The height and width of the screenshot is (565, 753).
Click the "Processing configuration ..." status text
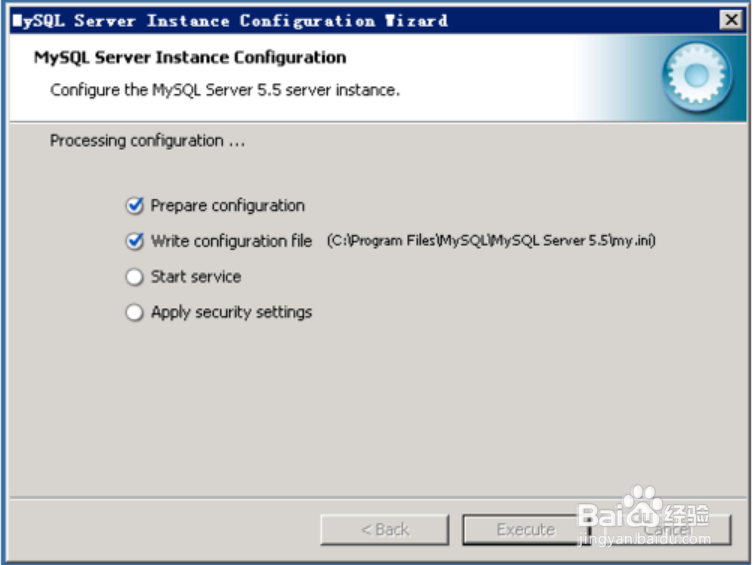click(x=147, y=141)
